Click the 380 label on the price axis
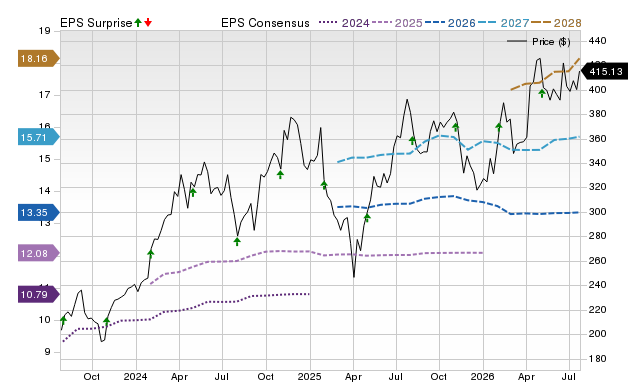This screenshot has height=382, width=640. [598, 114]
